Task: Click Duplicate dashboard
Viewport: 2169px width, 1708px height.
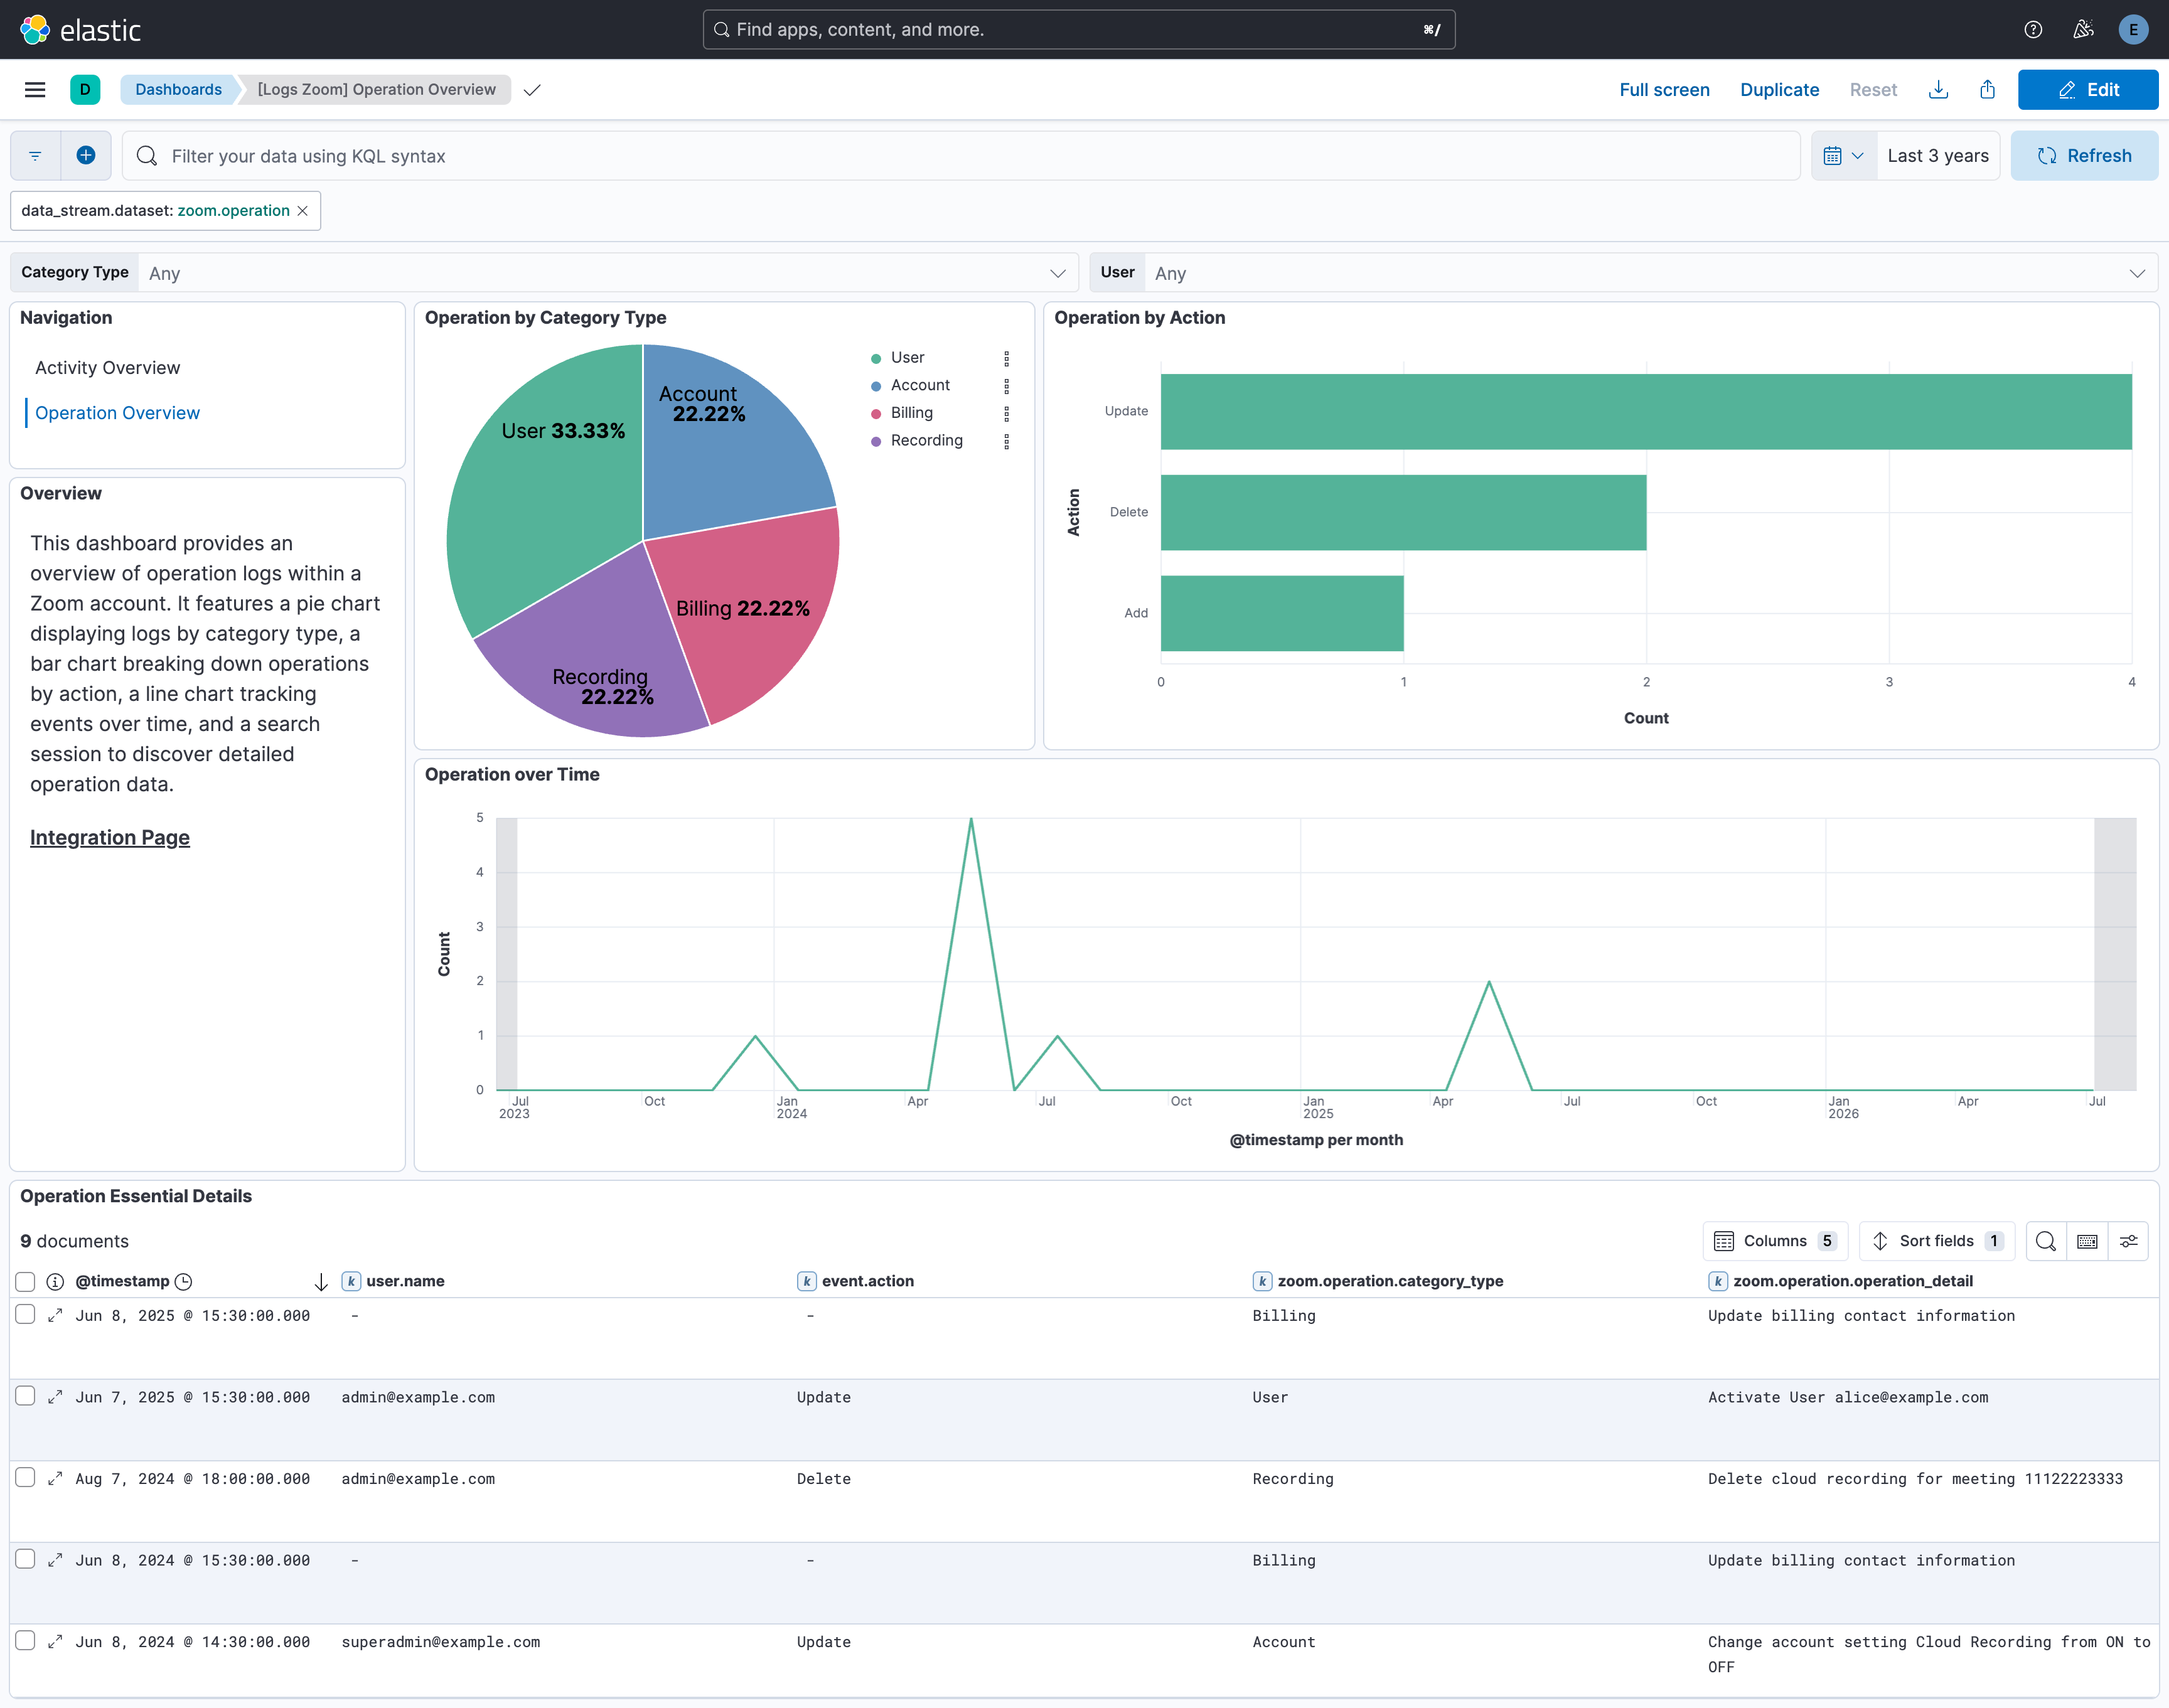Action: pos(1779,90)
